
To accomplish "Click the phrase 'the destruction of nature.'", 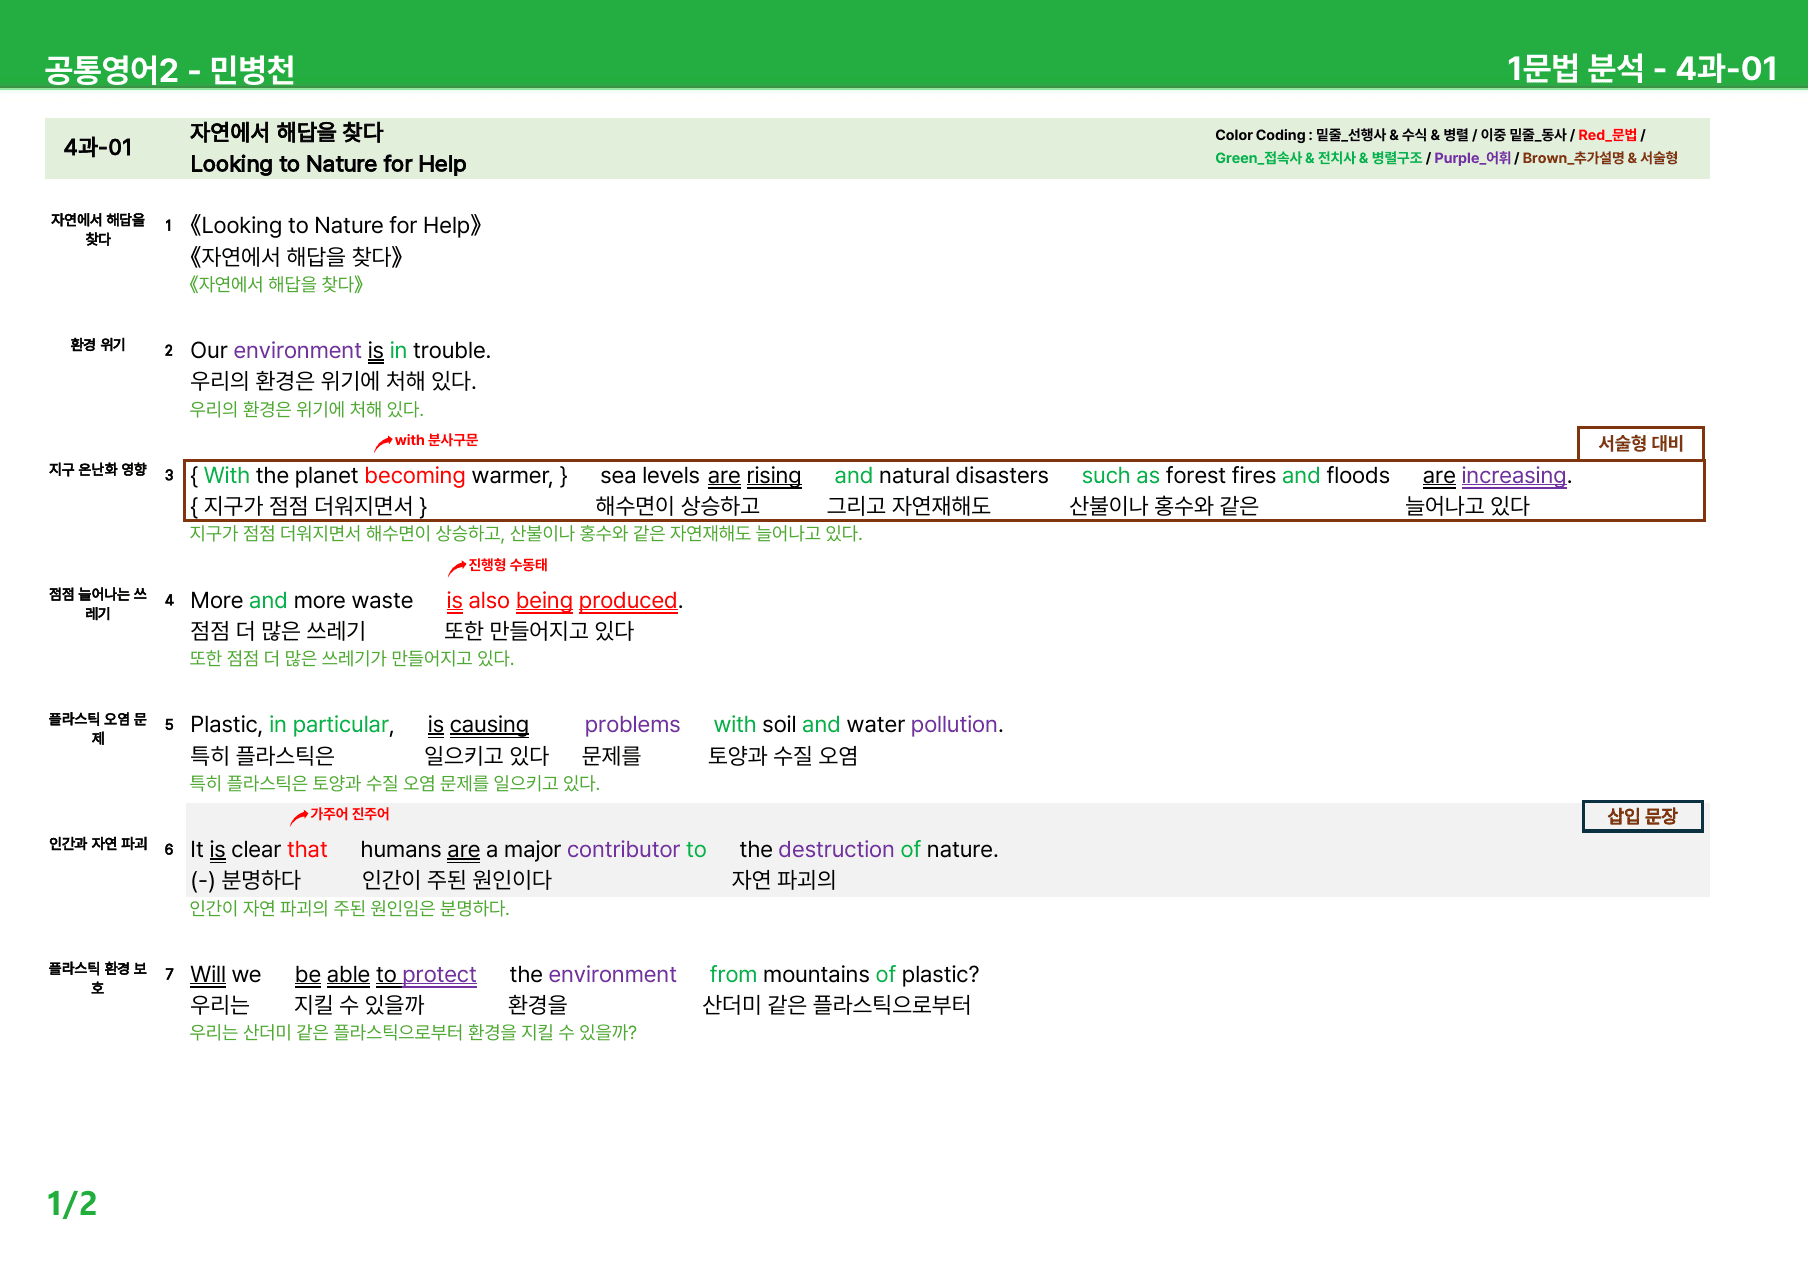I will [869, 850].
